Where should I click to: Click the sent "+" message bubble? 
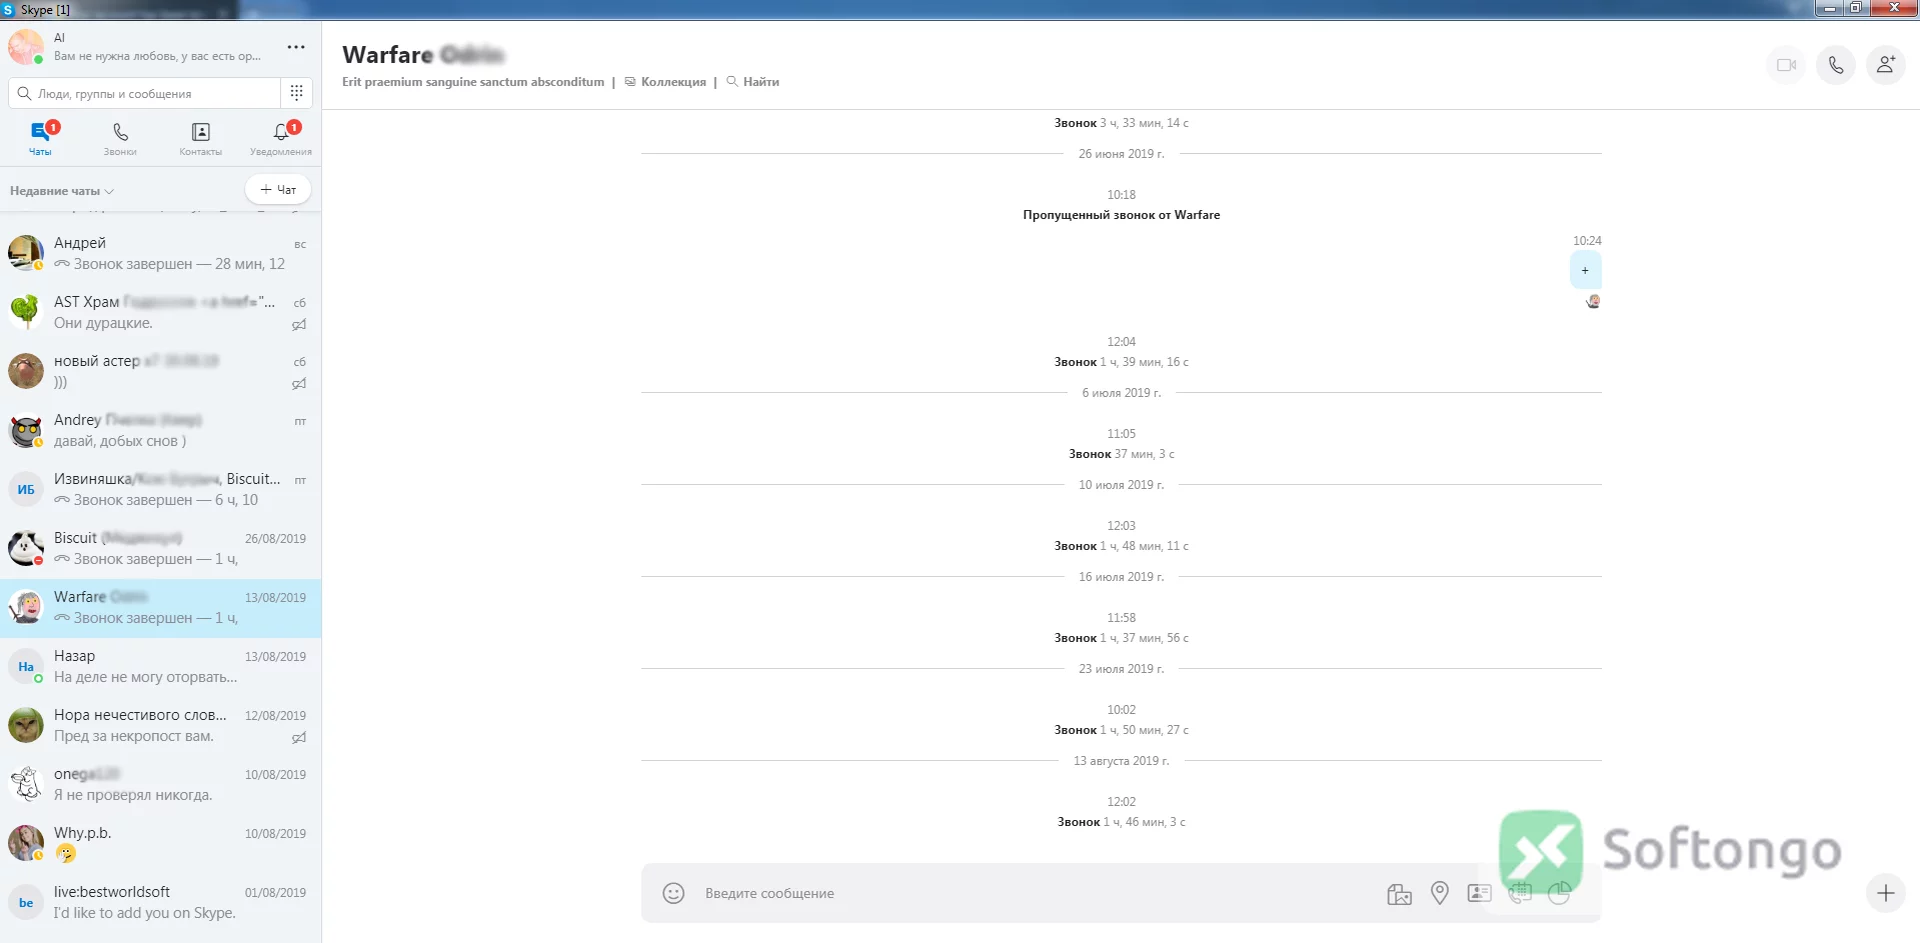1585,271
